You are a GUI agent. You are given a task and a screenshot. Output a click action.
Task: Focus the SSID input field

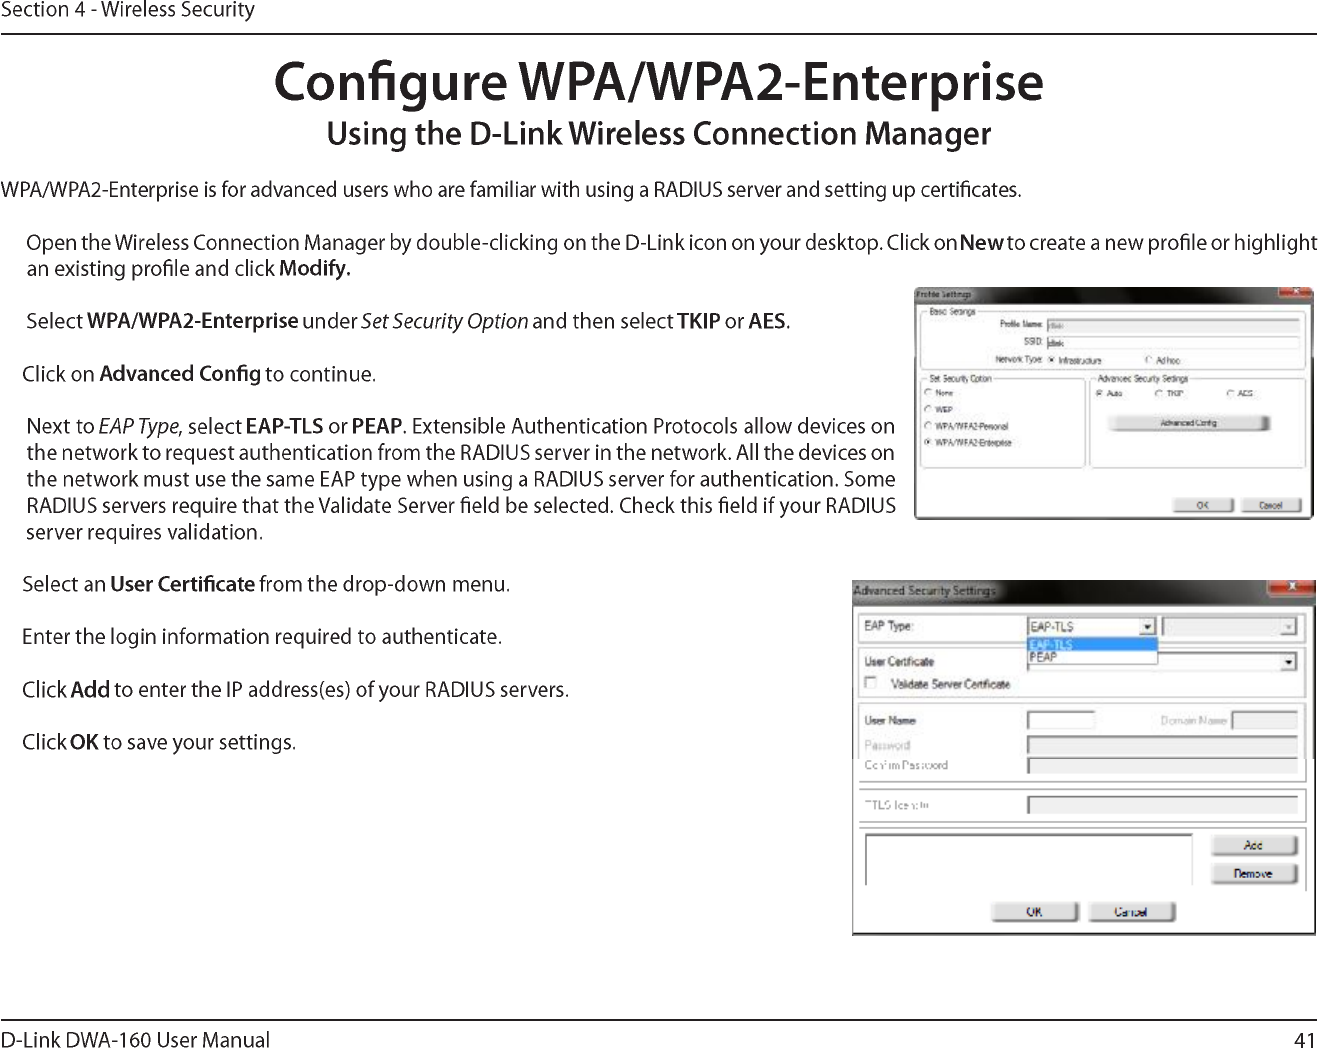click(x=1173, y=342)
